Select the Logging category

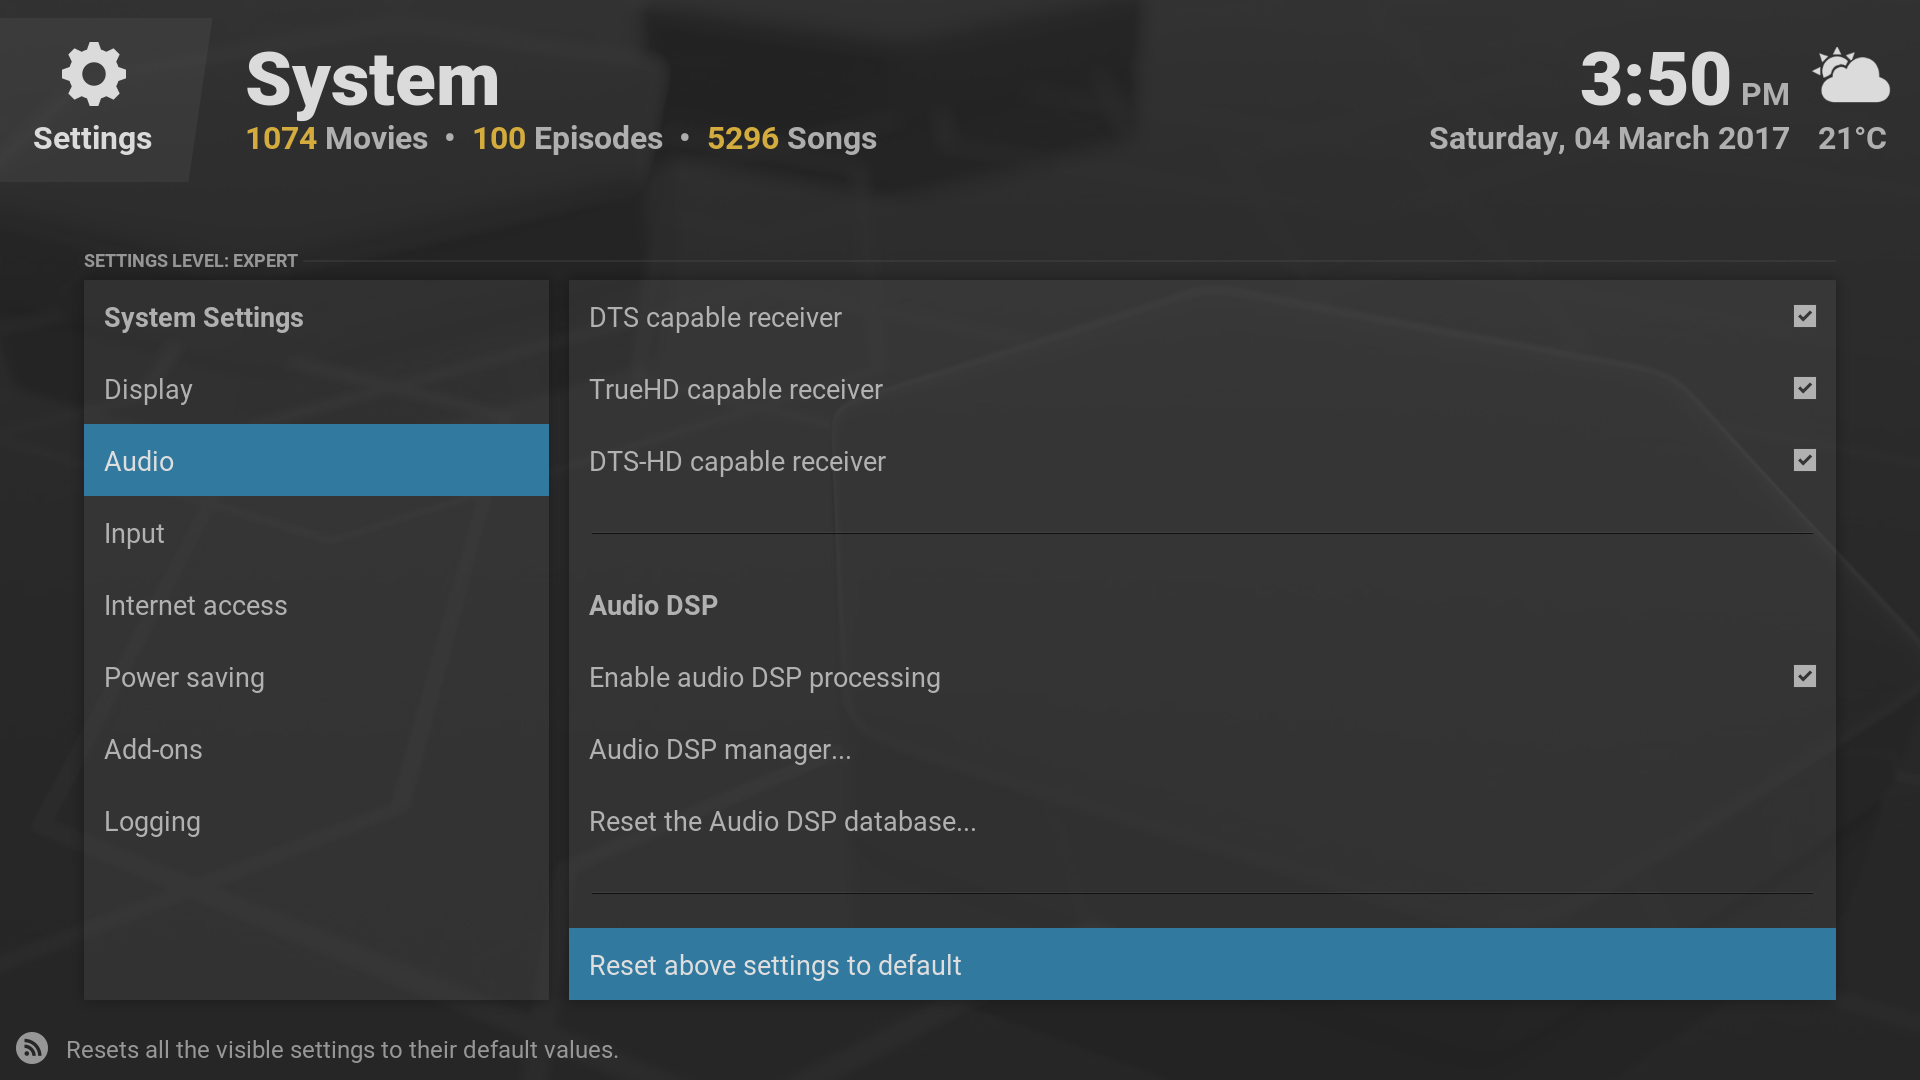(x=152, y=821)
